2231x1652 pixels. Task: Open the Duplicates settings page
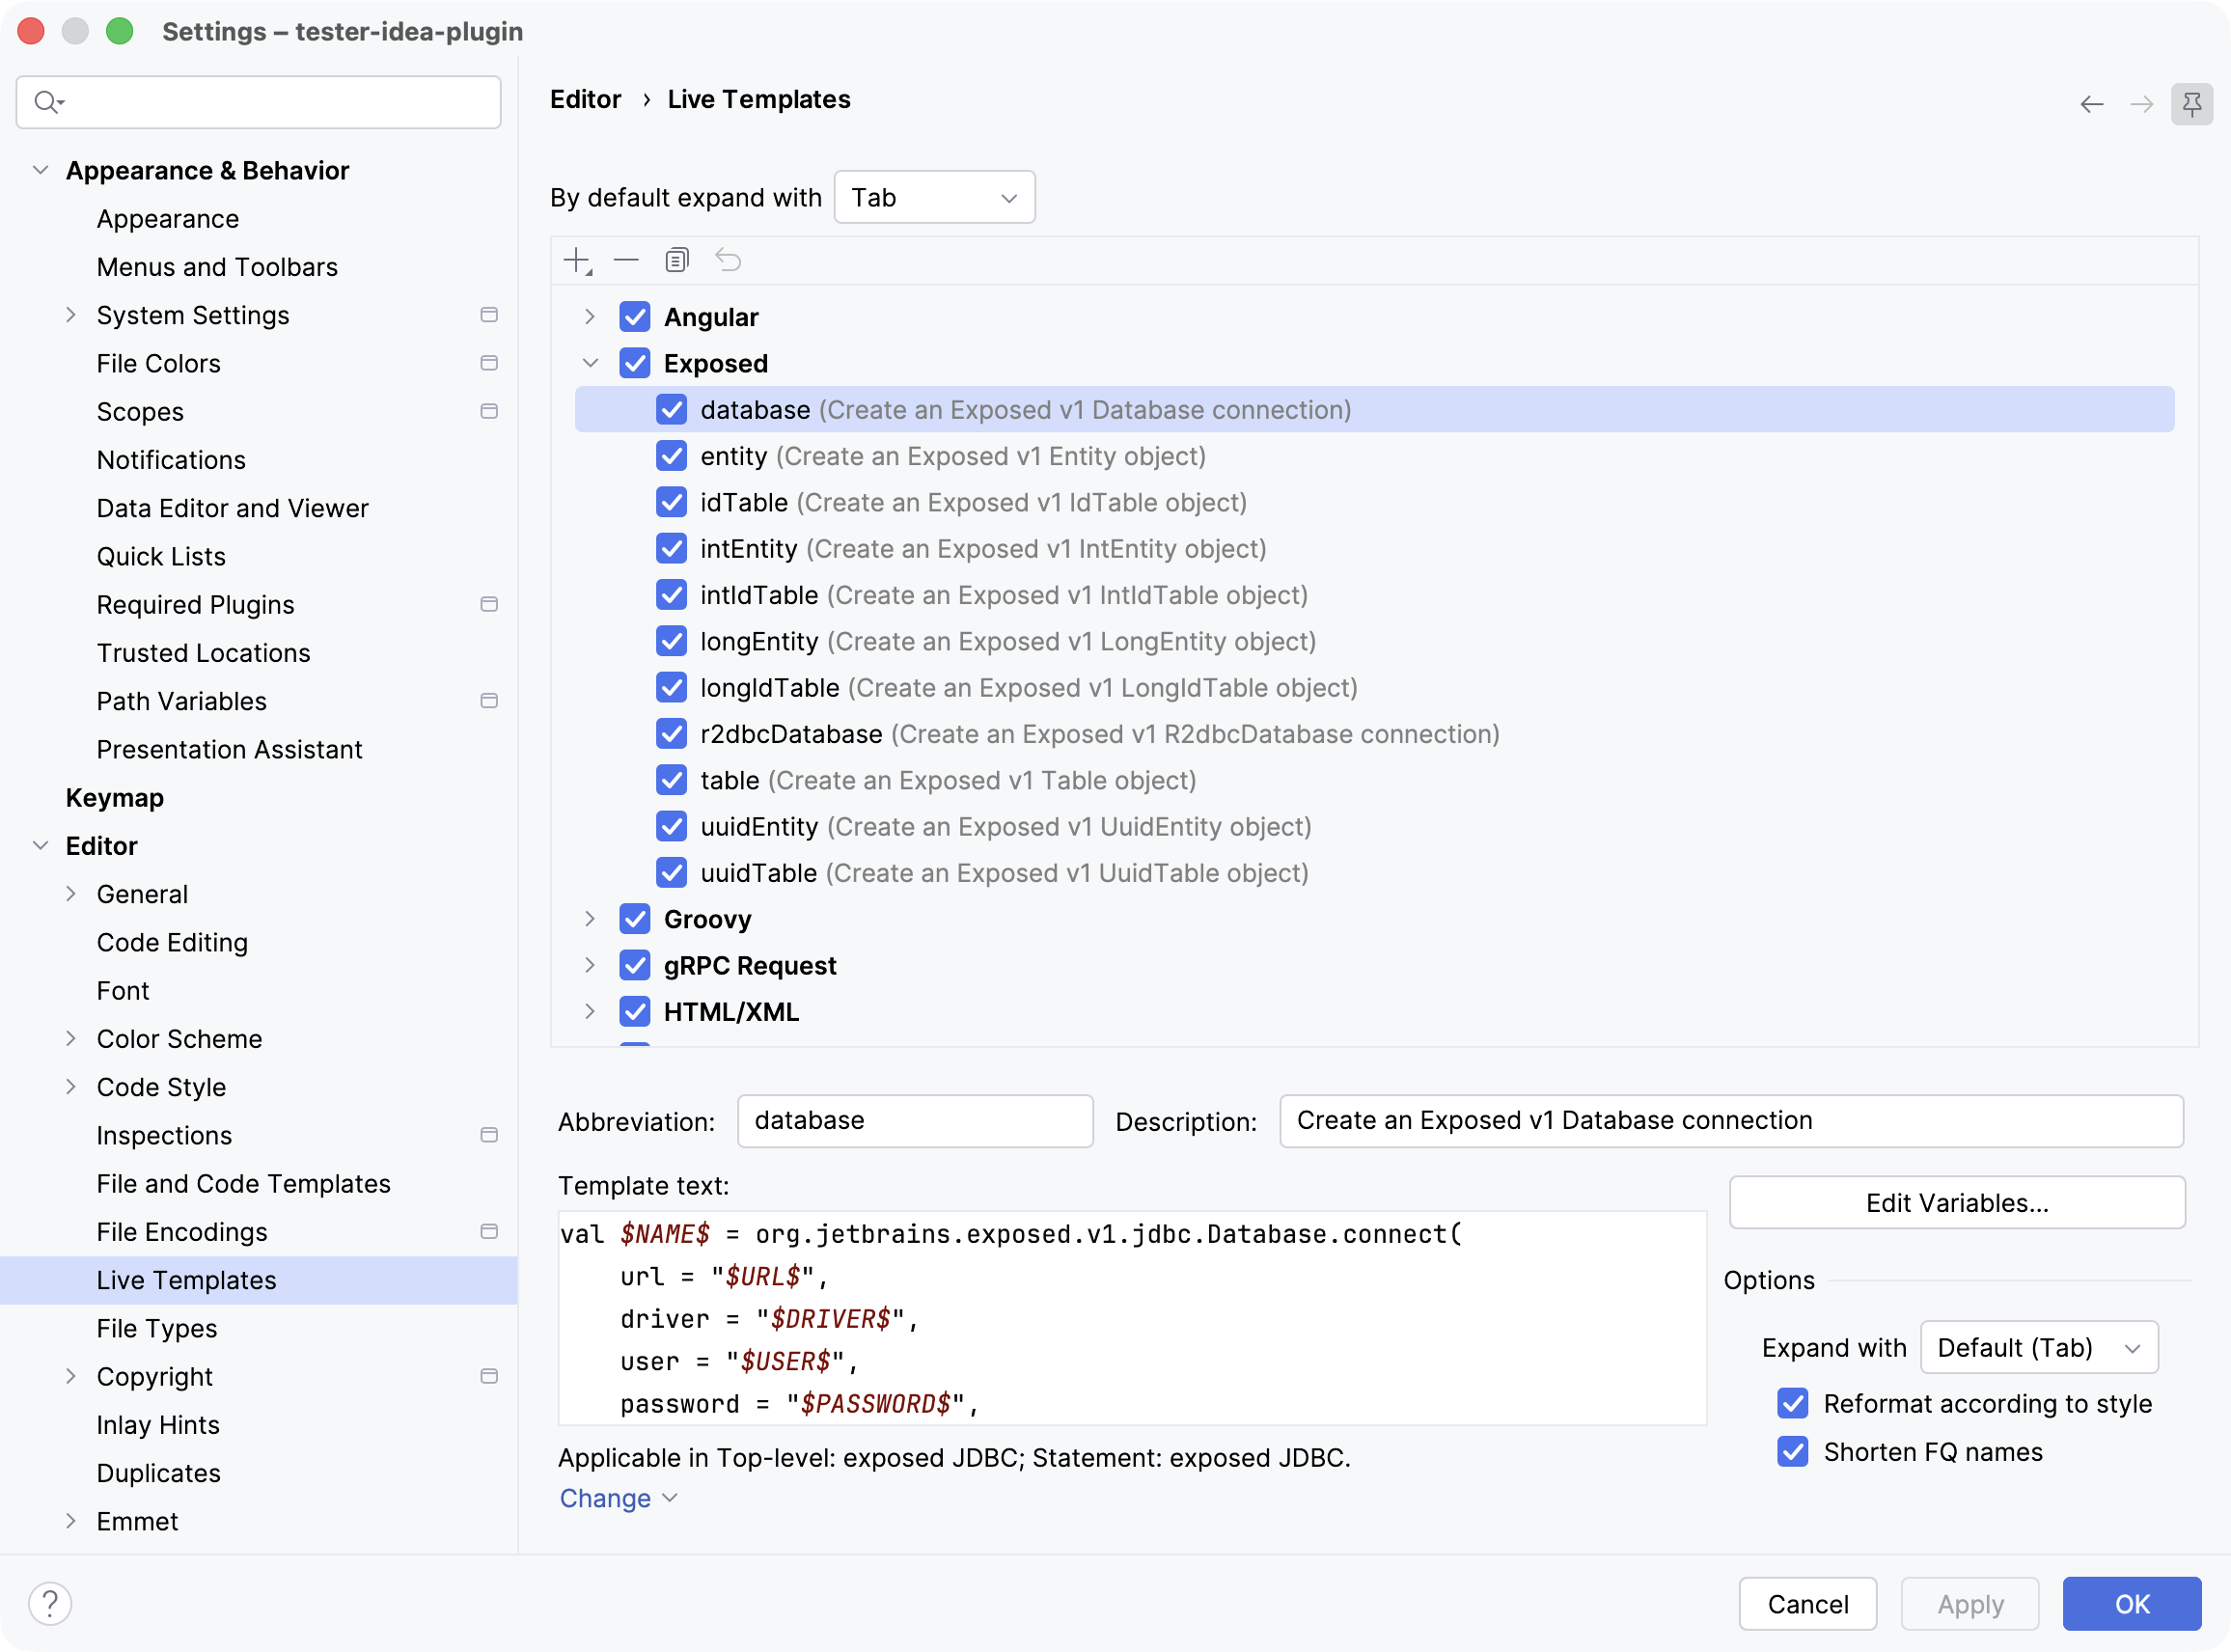[x=158, y=1473]
